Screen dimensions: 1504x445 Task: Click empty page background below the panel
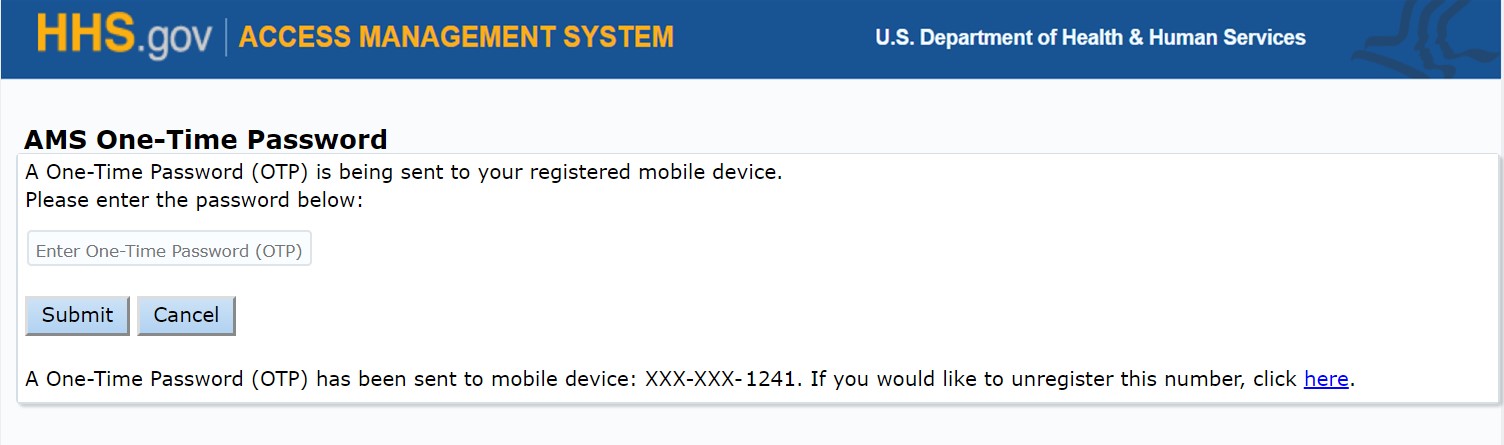coord(750,425)
